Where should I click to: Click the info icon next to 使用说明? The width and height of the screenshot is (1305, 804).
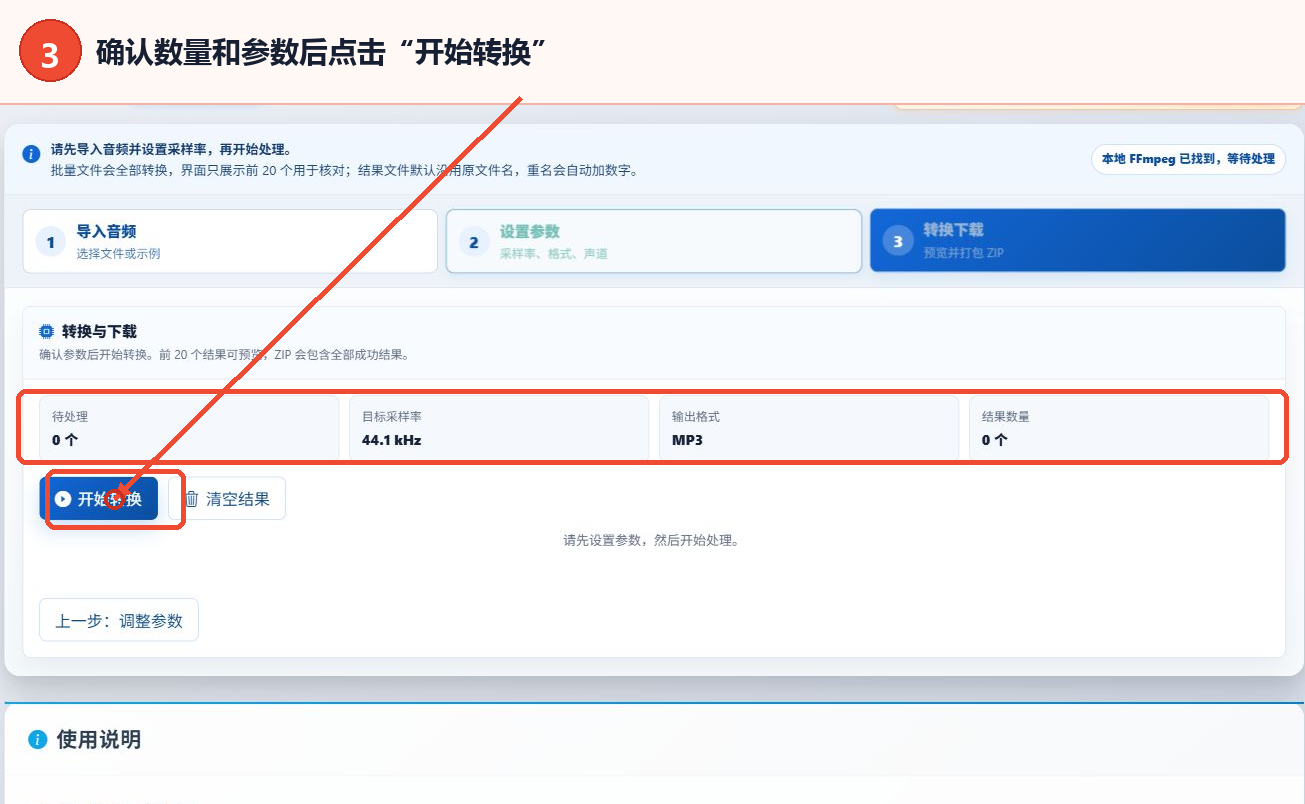(x=38, y=740)
